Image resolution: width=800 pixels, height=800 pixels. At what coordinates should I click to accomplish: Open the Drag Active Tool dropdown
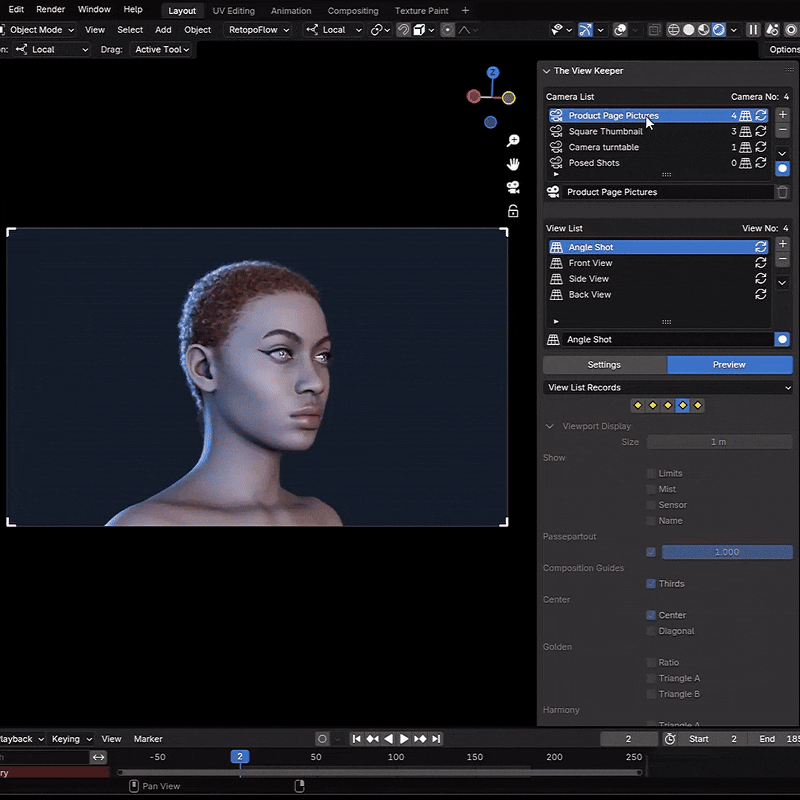(162, 49)
